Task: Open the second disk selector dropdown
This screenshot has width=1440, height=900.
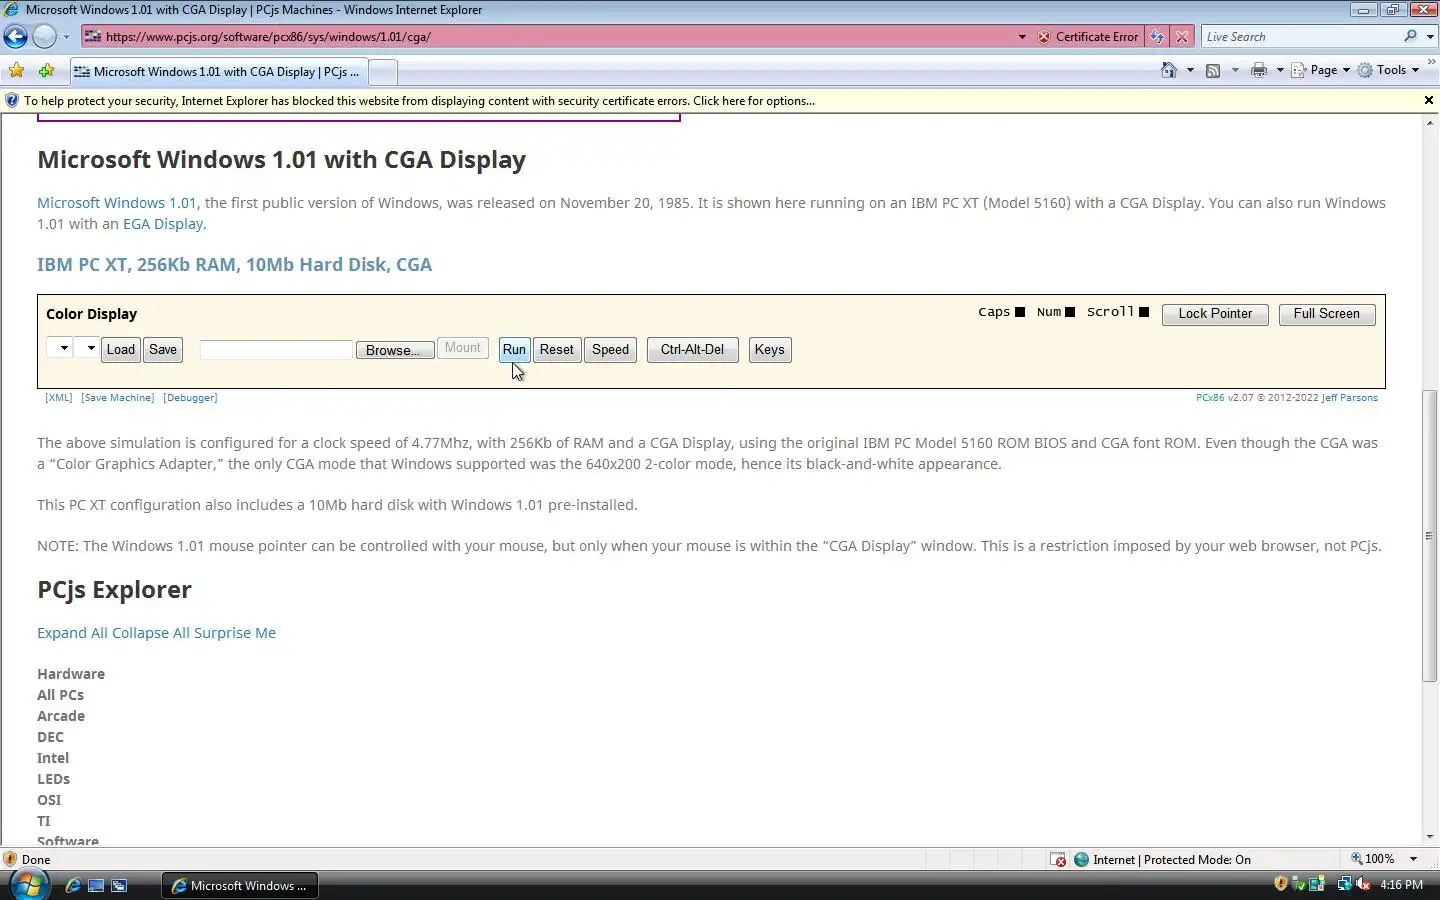Action: click(x=86, y=348)
